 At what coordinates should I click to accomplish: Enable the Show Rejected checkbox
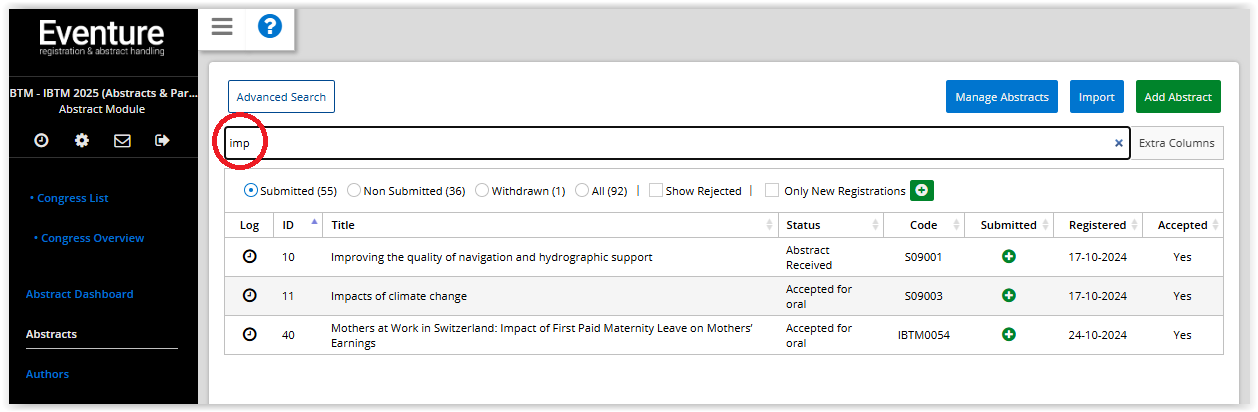pos(656,190)
